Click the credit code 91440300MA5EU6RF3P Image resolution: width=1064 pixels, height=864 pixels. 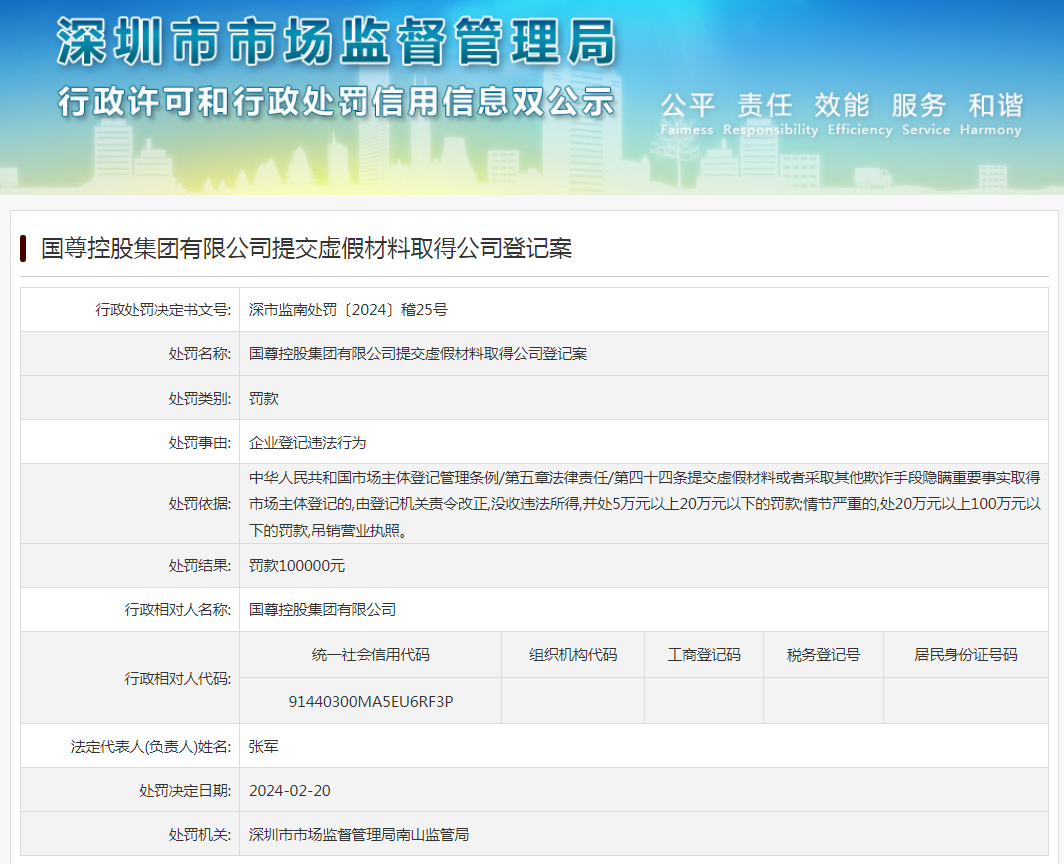371,701
